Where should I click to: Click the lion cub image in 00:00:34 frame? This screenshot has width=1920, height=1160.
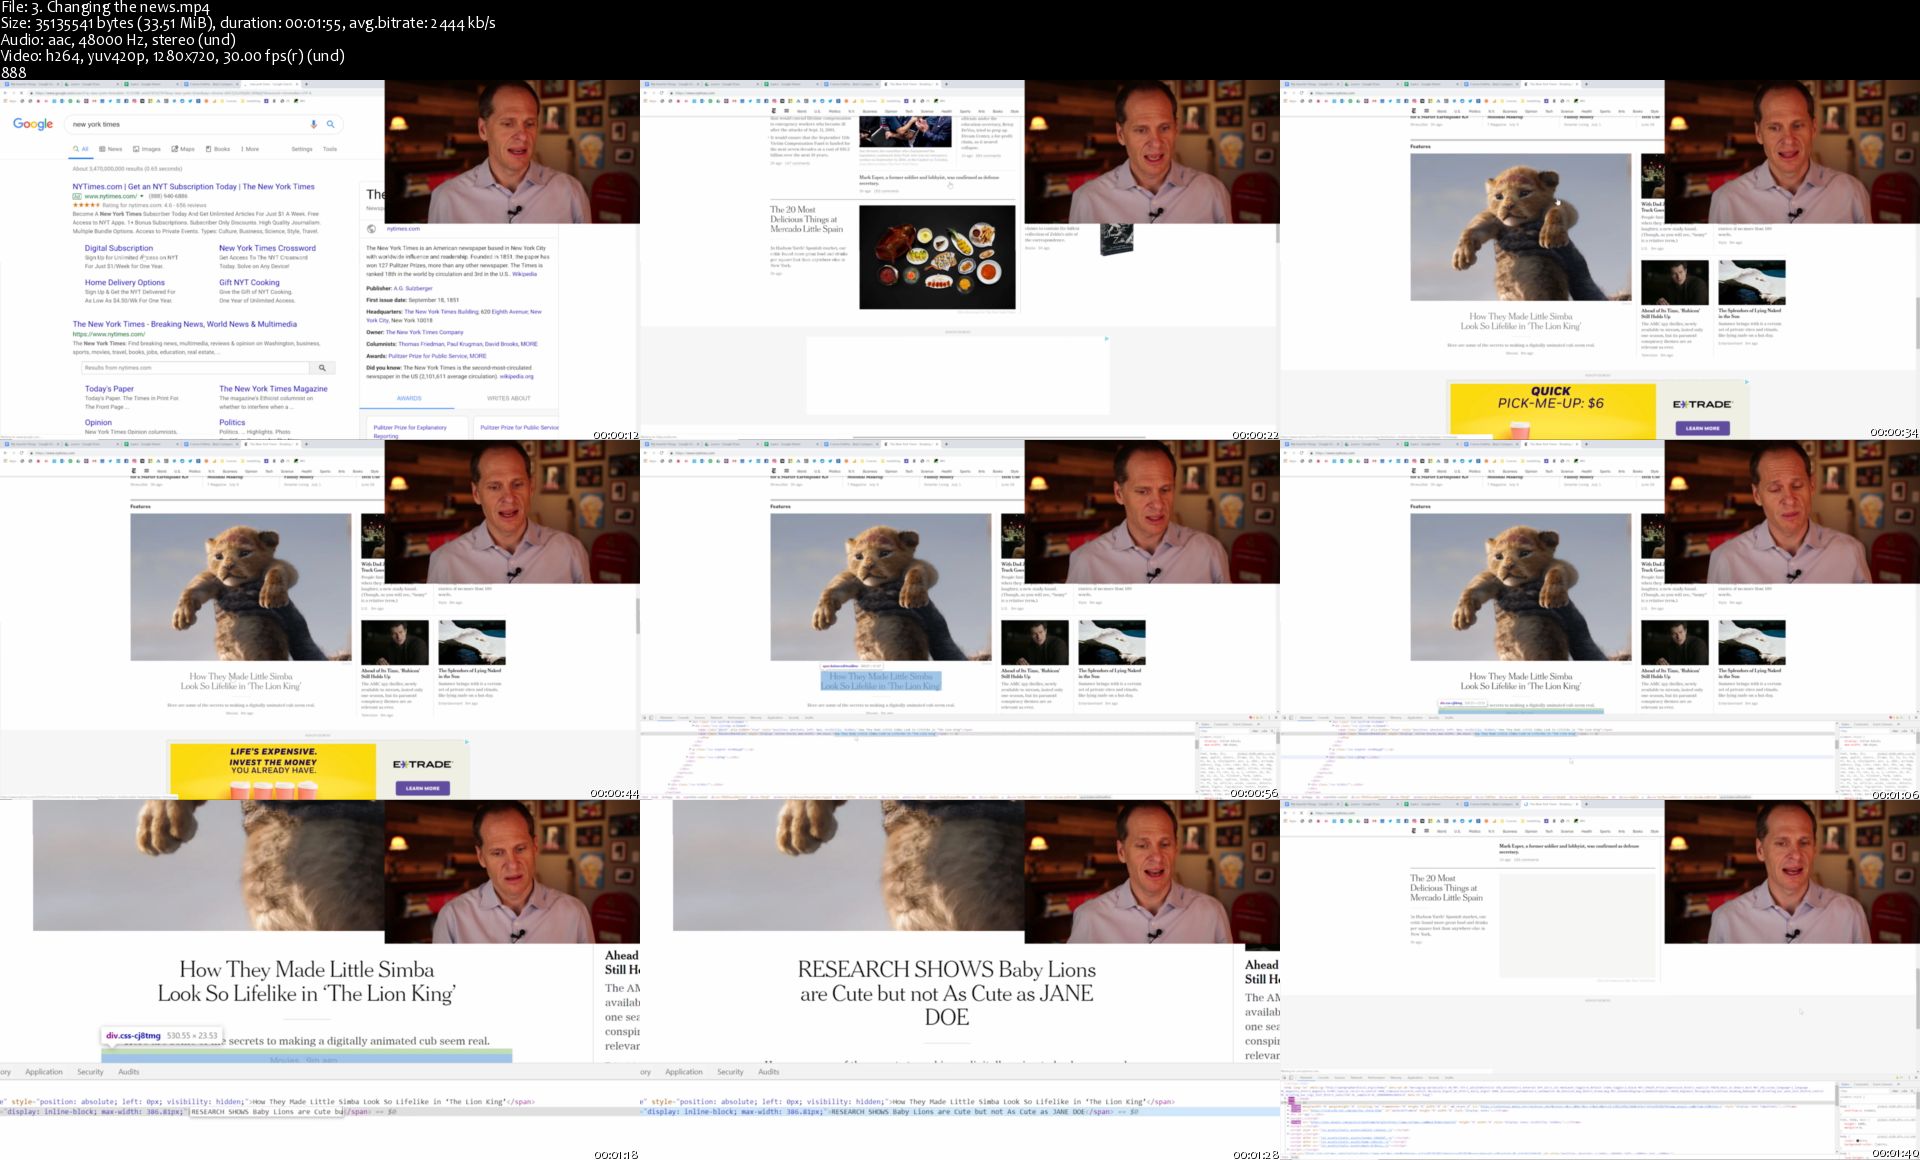(x=1520, y=227)
